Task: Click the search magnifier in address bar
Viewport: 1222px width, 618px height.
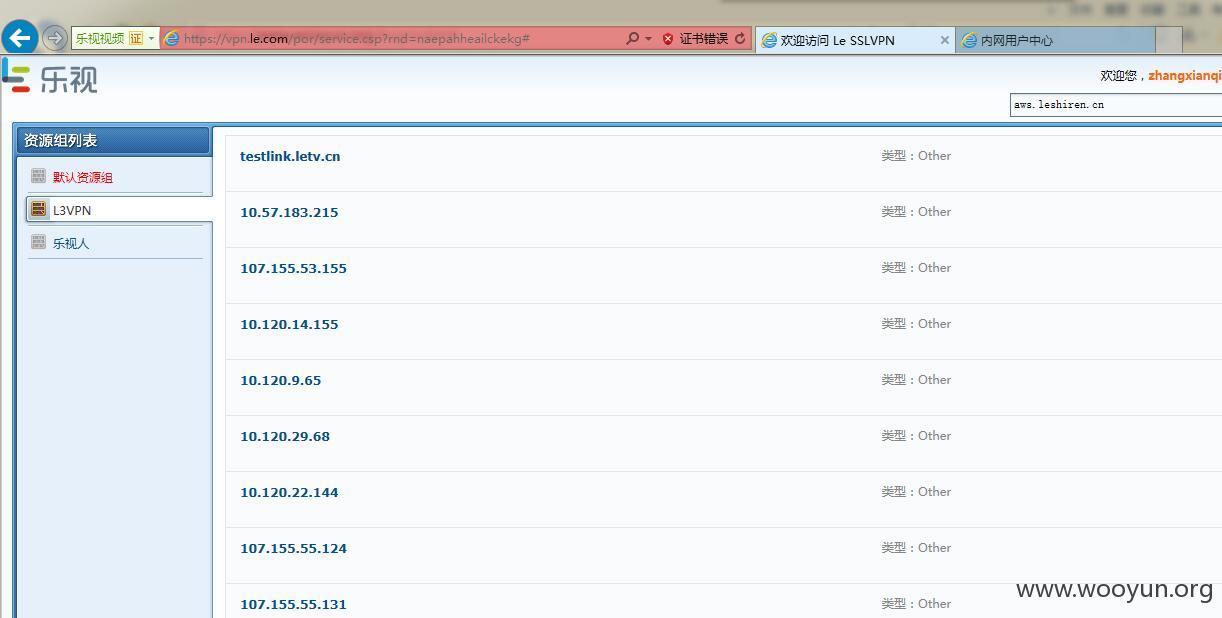Action: pos(632,39)
